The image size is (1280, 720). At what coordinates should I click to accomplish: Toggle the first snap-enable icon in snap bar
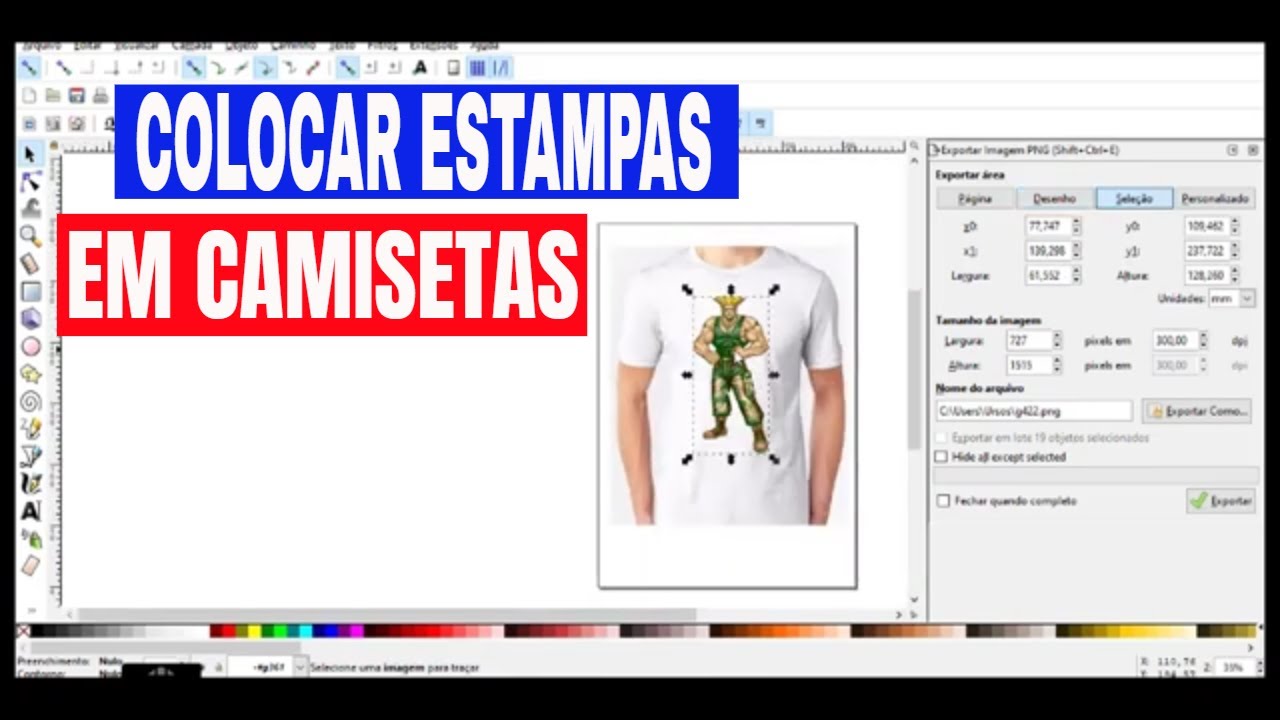[x=29, y=68]
